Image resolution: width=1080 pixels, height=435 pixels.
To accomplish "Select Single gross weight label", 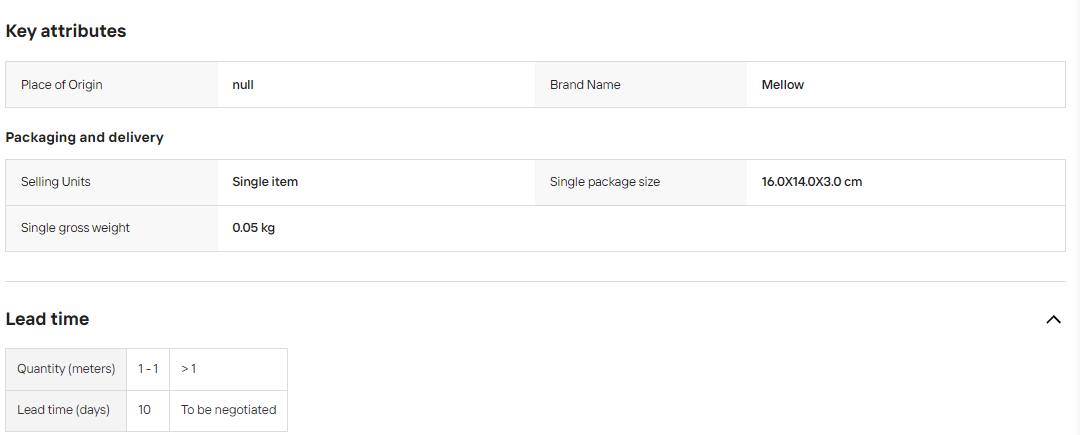I will pyautogui.click(x=75, y=227).
